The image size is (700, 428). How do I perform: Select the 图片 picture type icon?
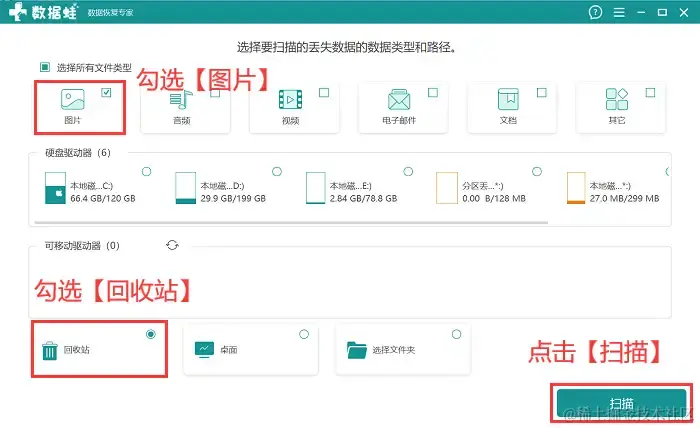pos(72,99)
